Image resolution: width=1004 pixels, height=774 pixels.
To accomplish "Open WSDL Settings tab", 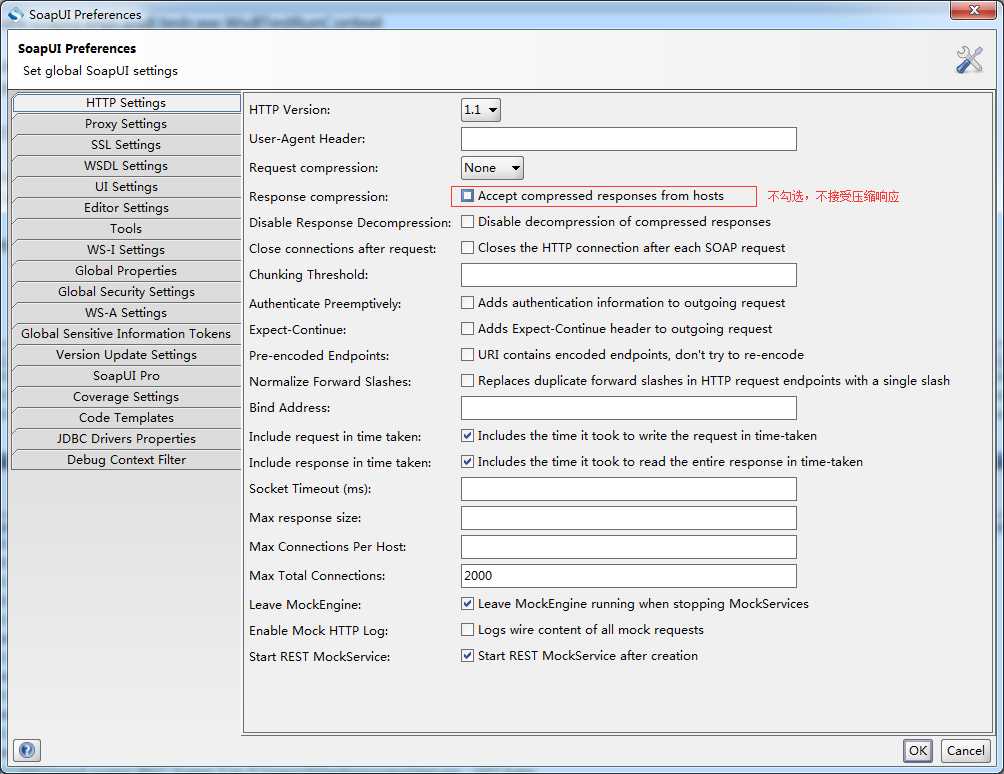I will tap(126, 165).
